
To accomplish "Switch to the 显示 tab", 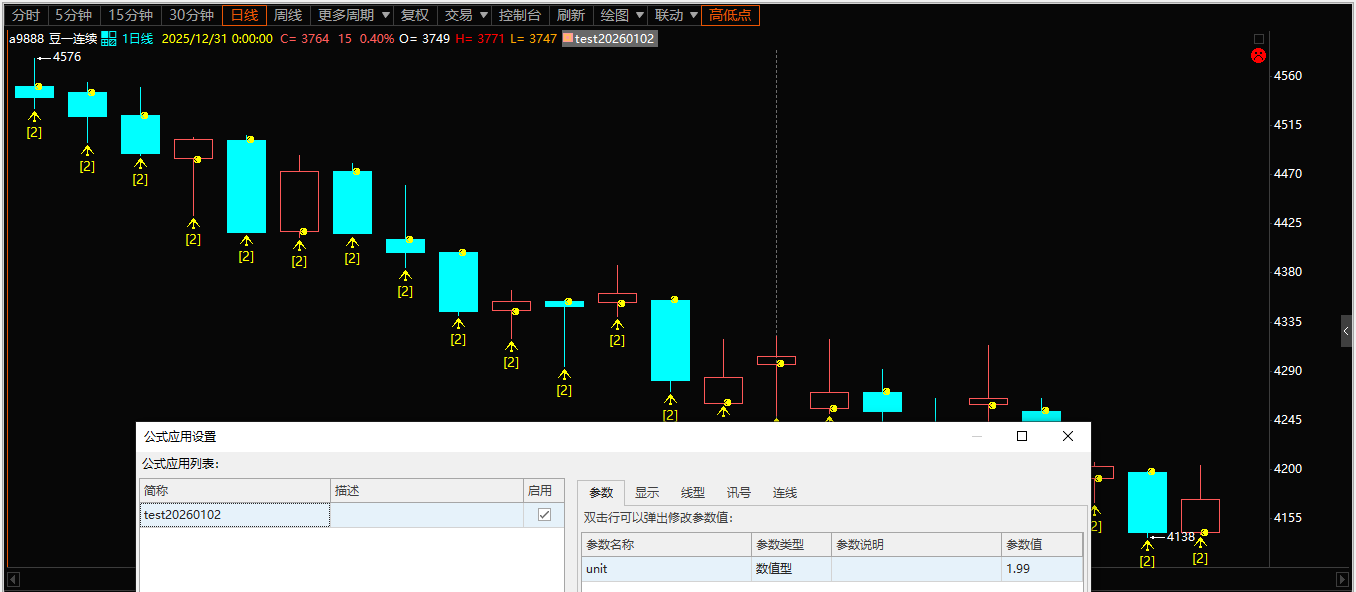I will pyautogui.click(x=647, y=492).
